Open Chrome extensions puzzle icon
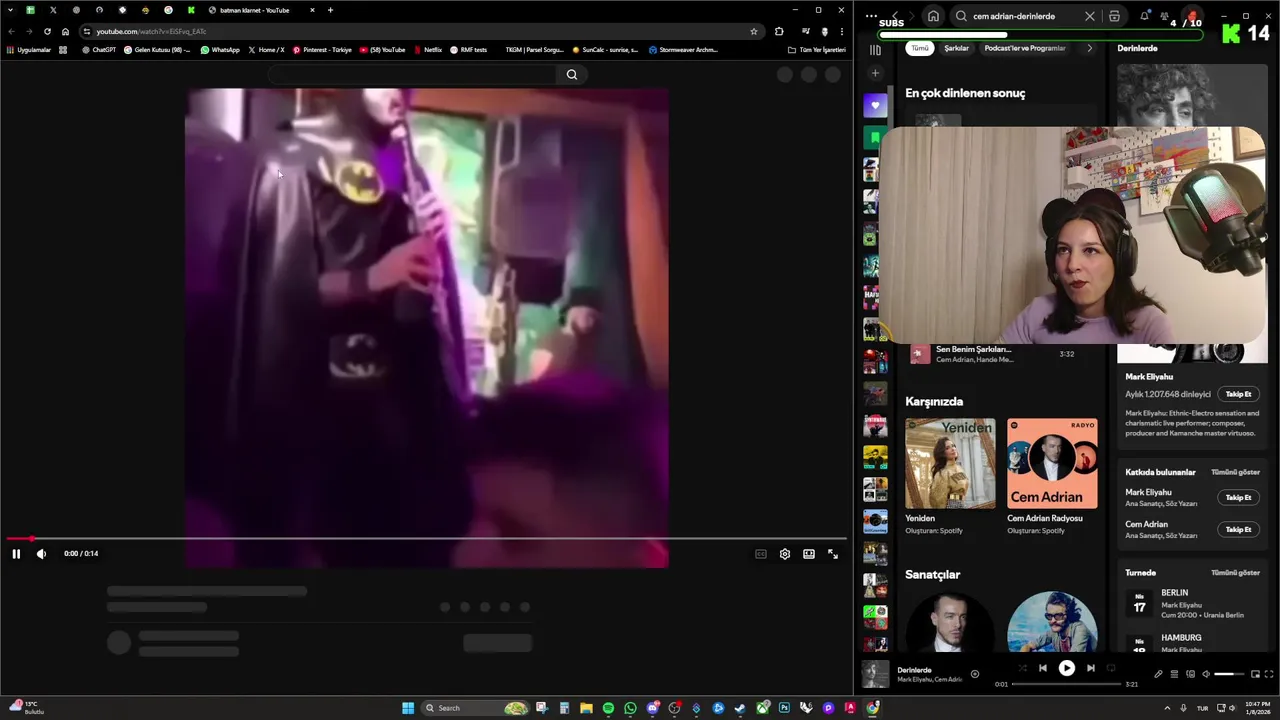1280x720 pixels. coord(779,31)
